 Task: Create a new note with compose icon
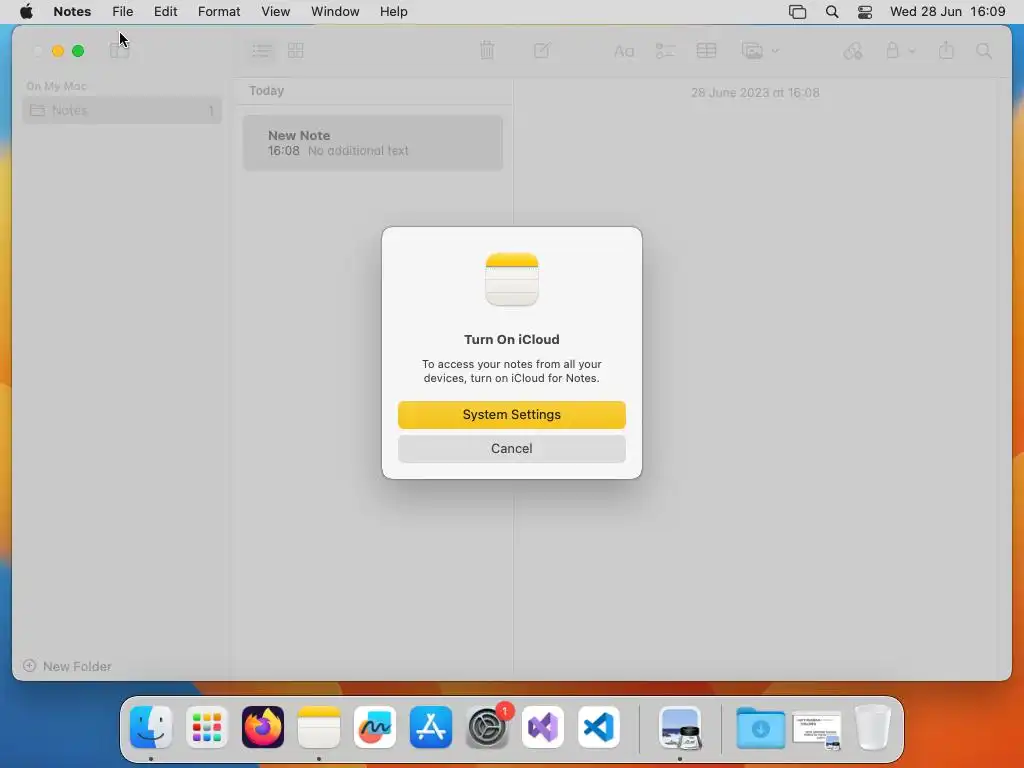[x=542, y=50]
